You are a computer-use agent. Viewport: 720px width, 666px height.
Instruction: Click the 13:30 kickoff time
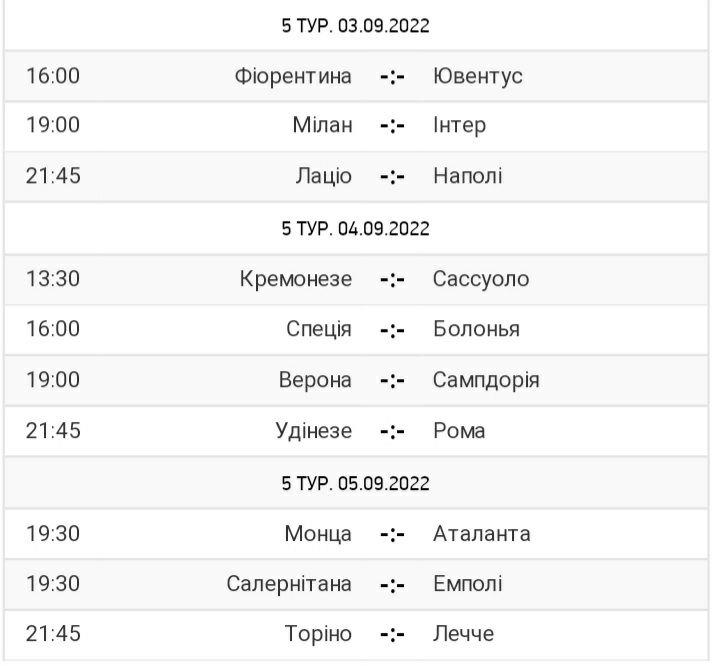coord(53,279)
